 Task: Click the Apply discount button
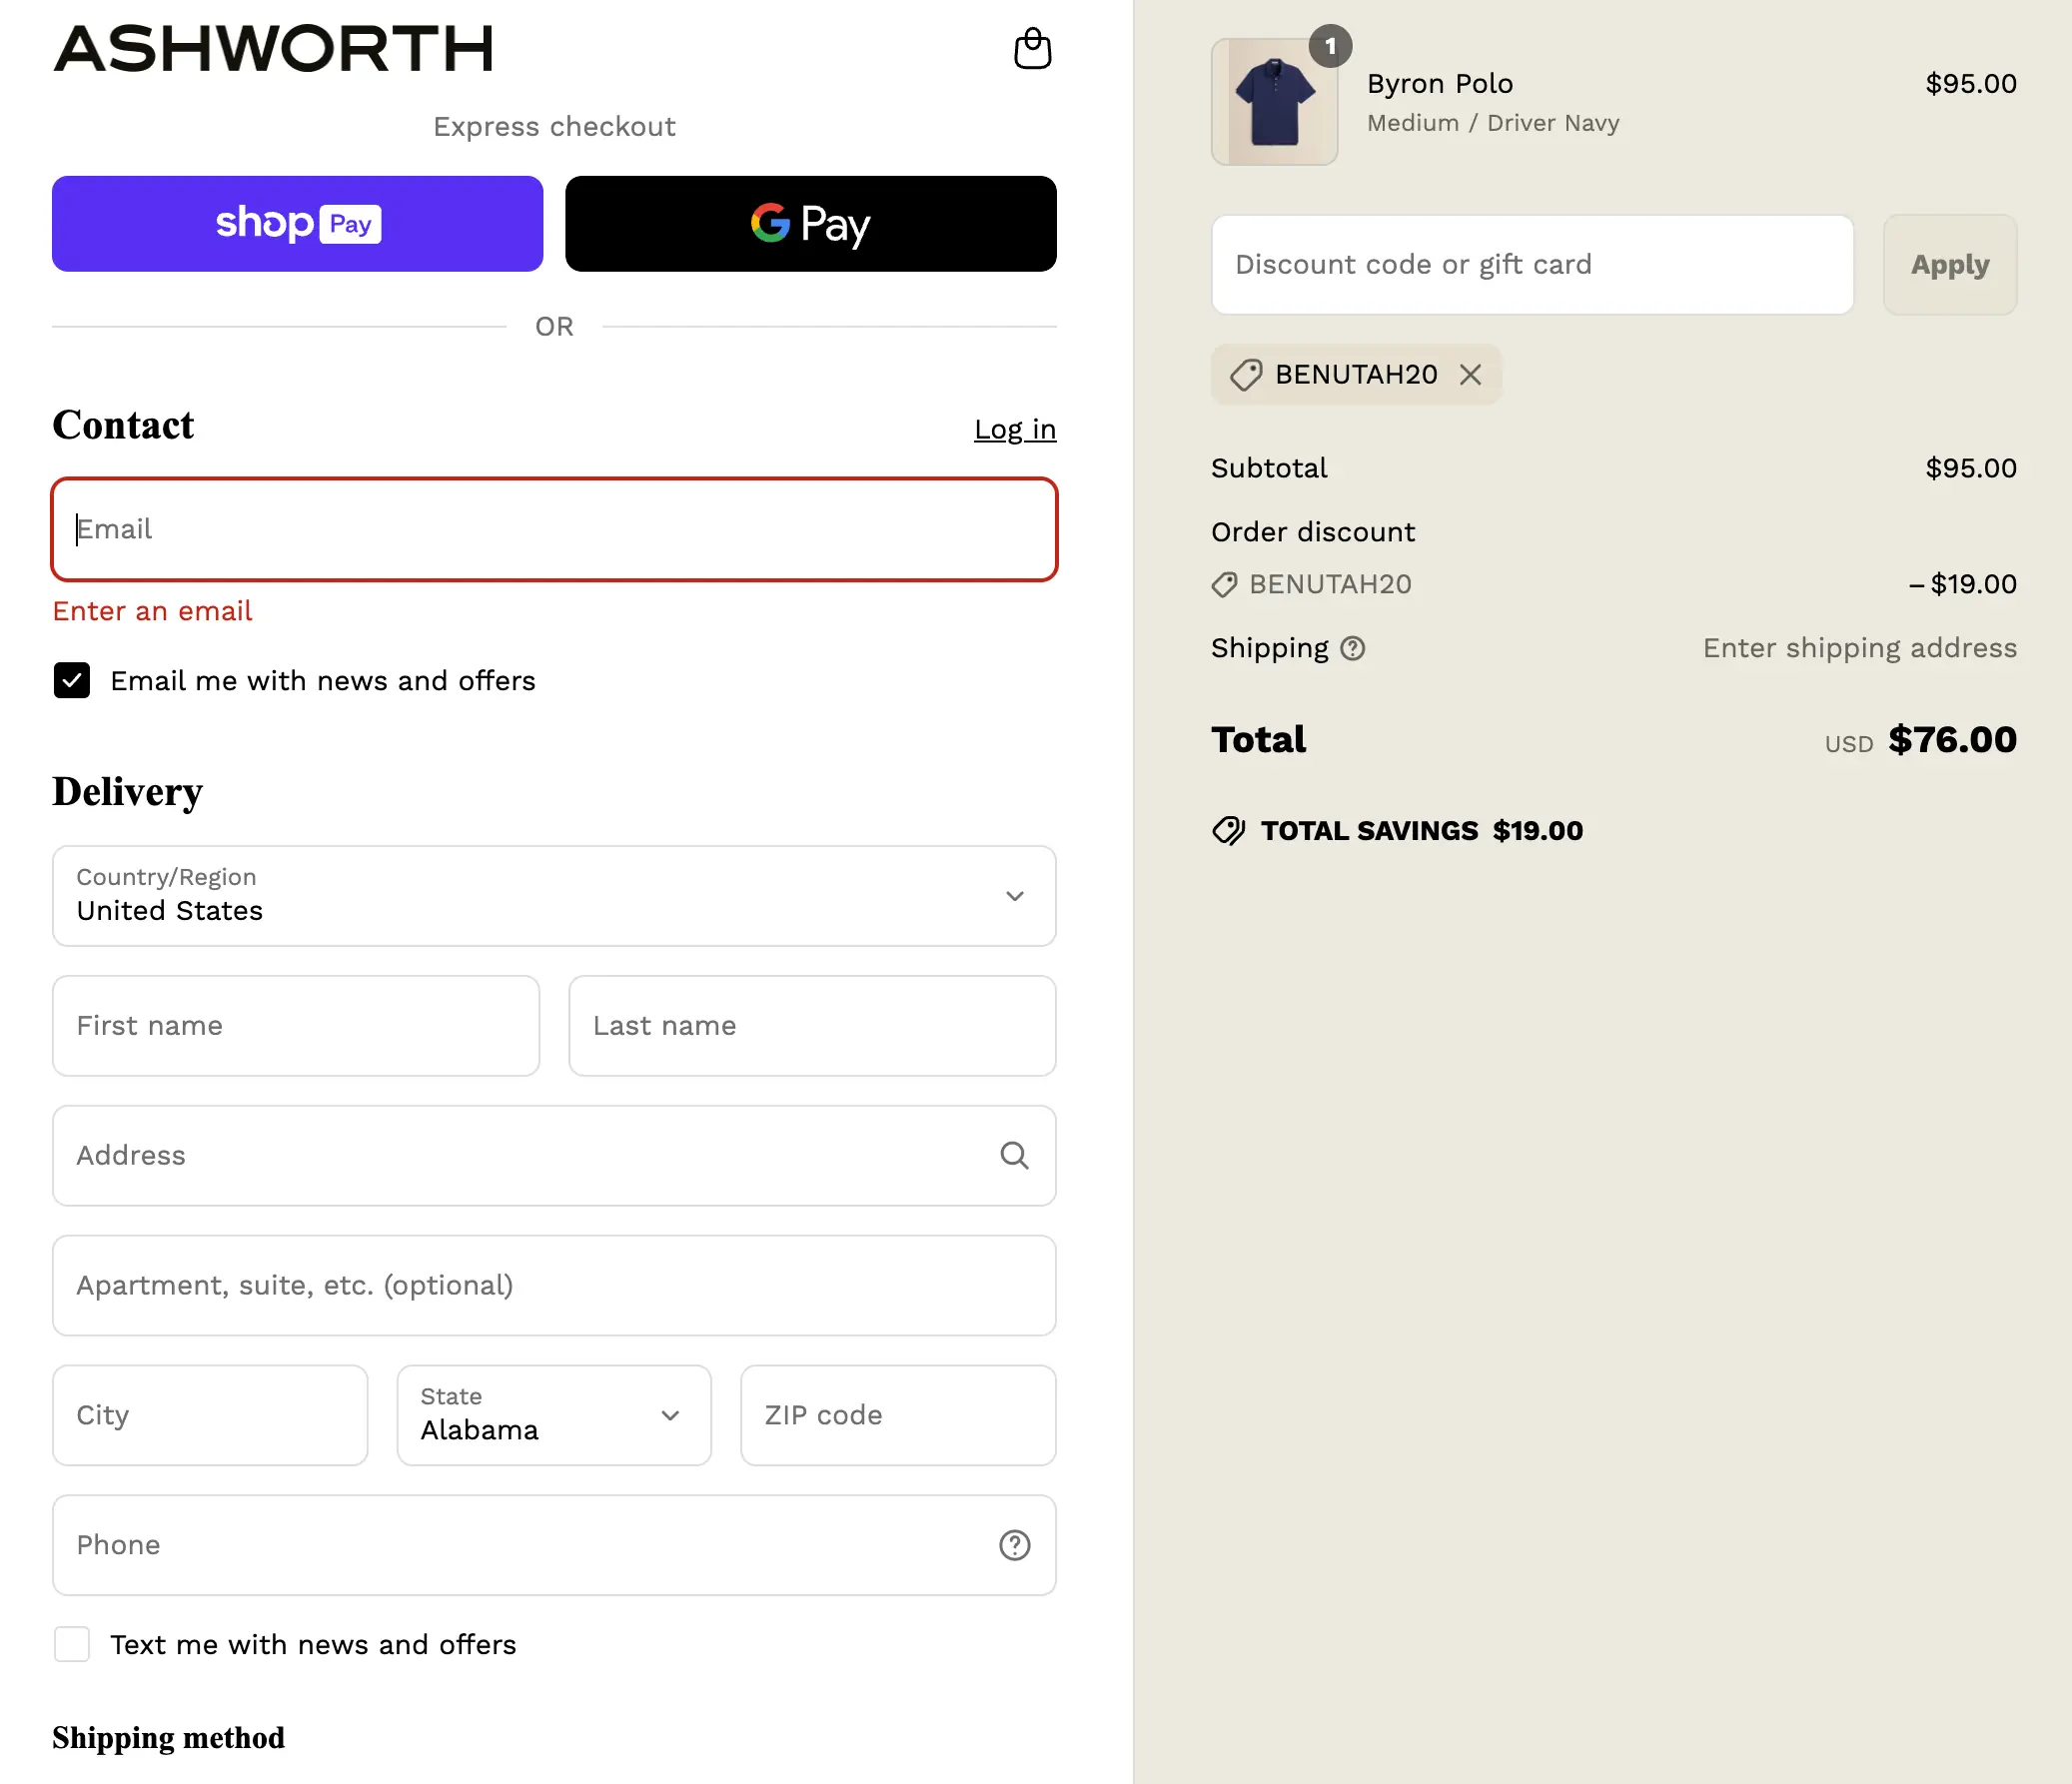1949,264
